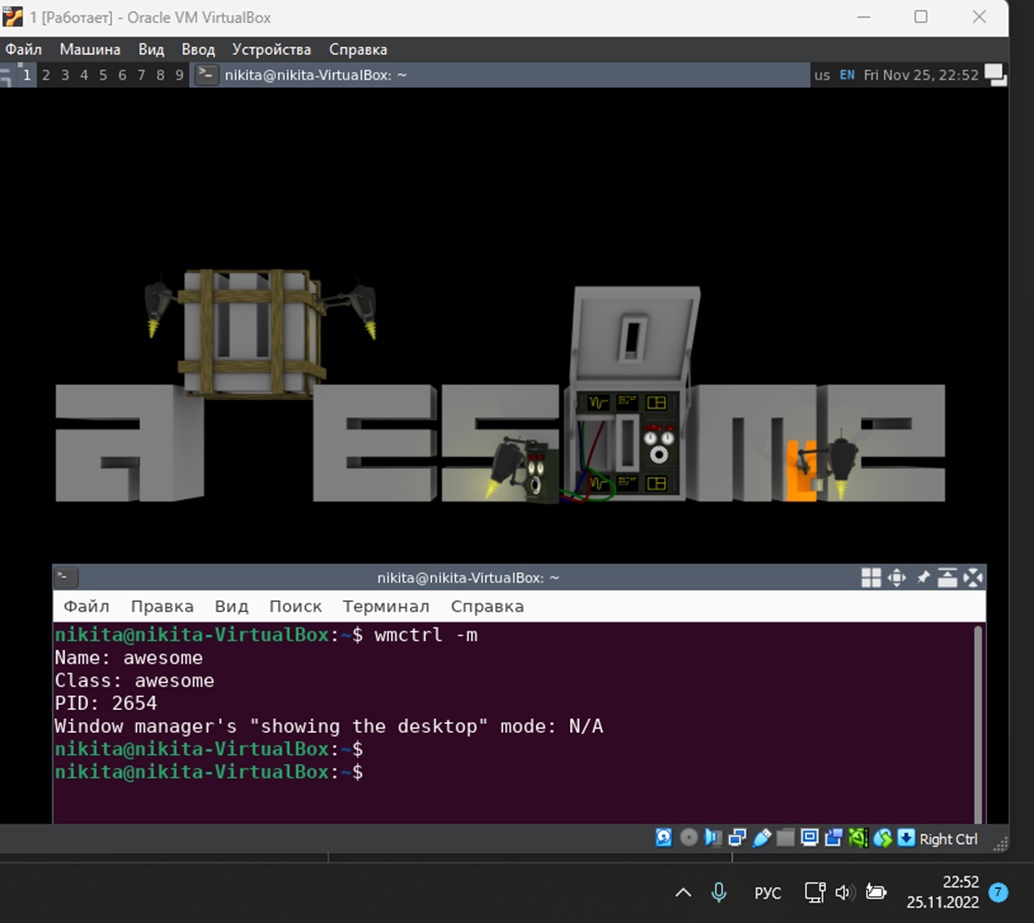Open the terminal's Файл menu

86,606
